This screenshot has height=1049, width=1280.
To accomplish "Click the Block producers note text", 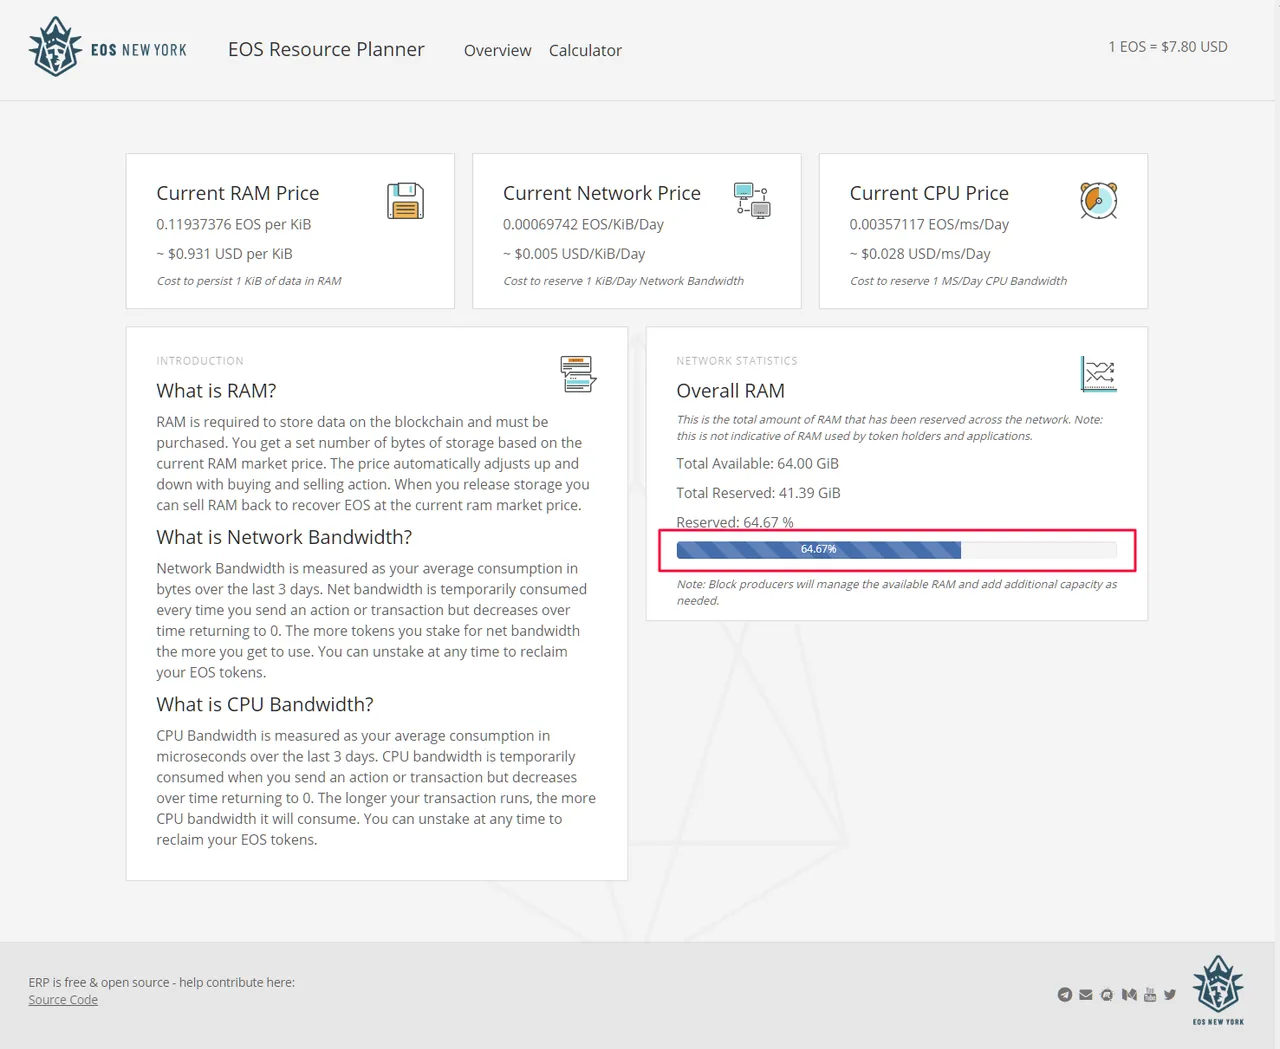I will point(897,592).
